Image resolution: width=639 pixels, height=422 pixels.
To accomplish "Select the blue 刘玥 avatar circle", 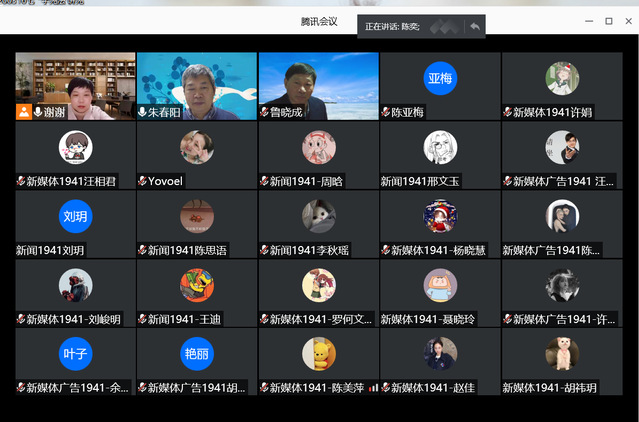I will (x=75, y=216).
